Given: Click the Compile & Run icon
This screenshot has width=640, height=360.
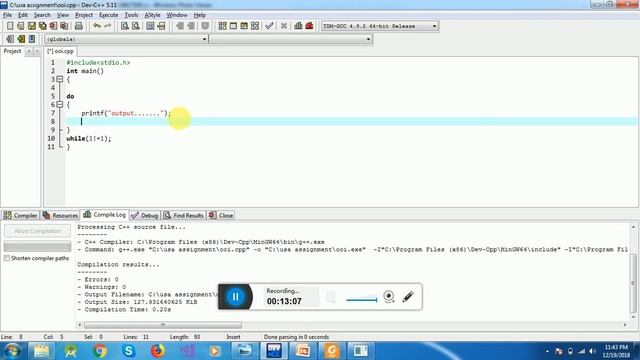Looking at the screenshot, I should (244, 26).
